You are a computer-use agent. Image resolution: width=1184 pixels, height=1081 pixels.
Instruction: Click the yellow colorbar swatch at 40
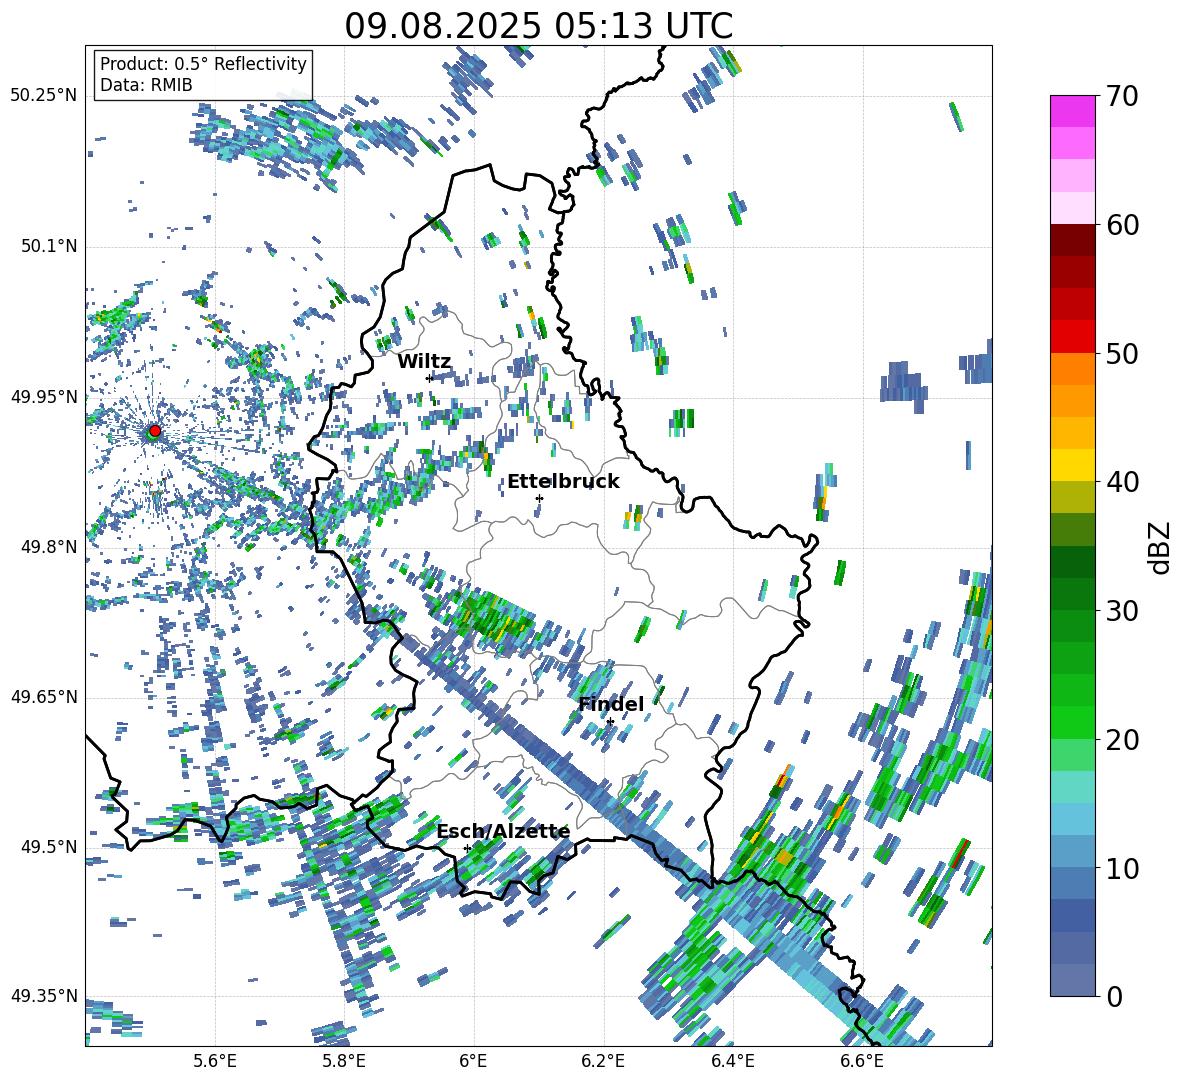[1072, 465]
